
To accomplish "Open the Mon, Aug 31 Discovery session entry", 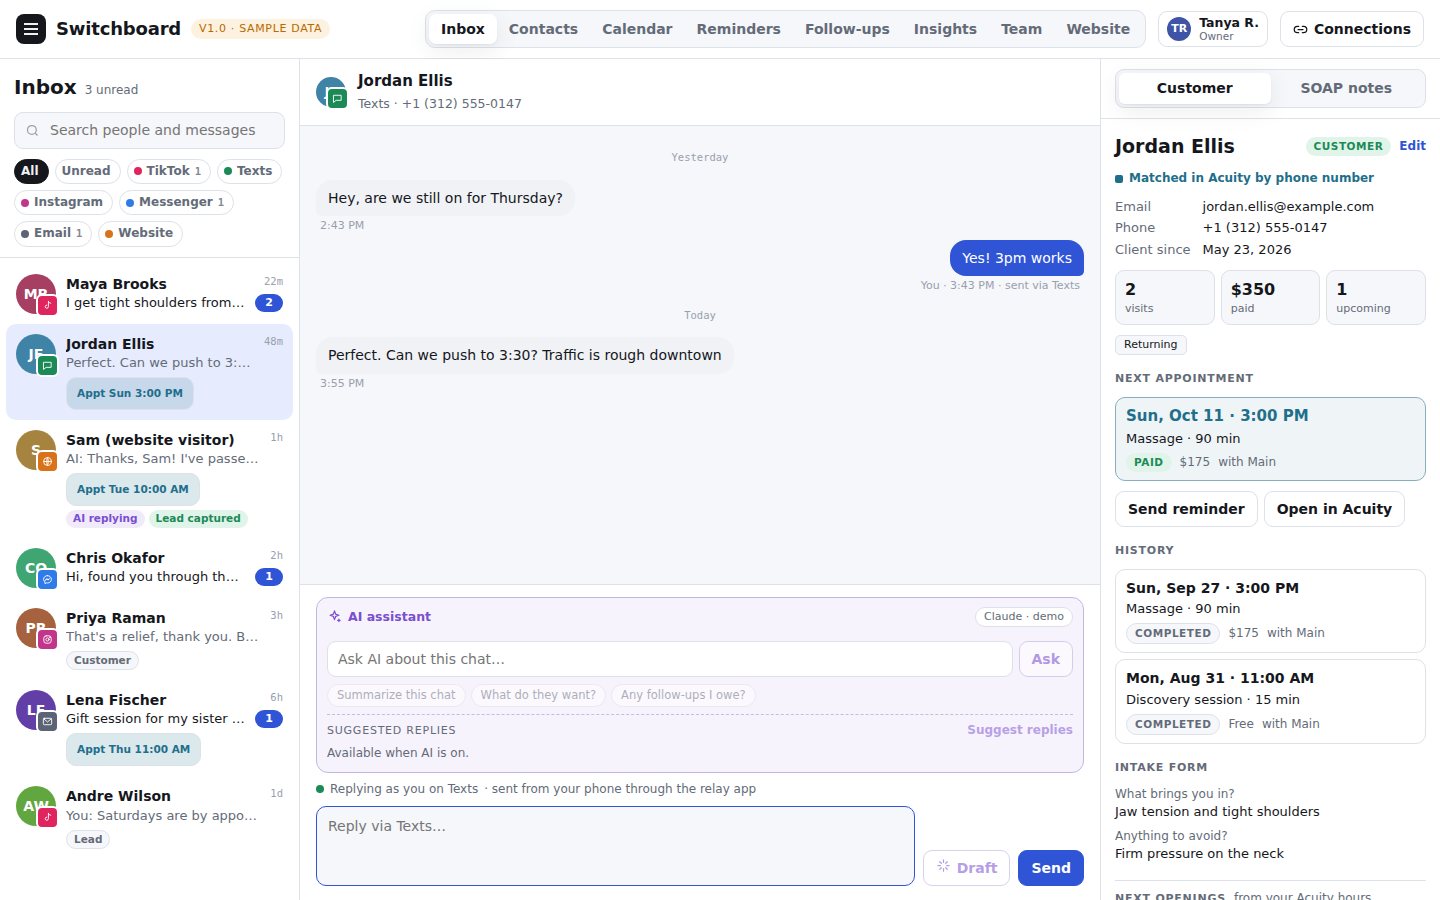I will (x=1270, y=701).
